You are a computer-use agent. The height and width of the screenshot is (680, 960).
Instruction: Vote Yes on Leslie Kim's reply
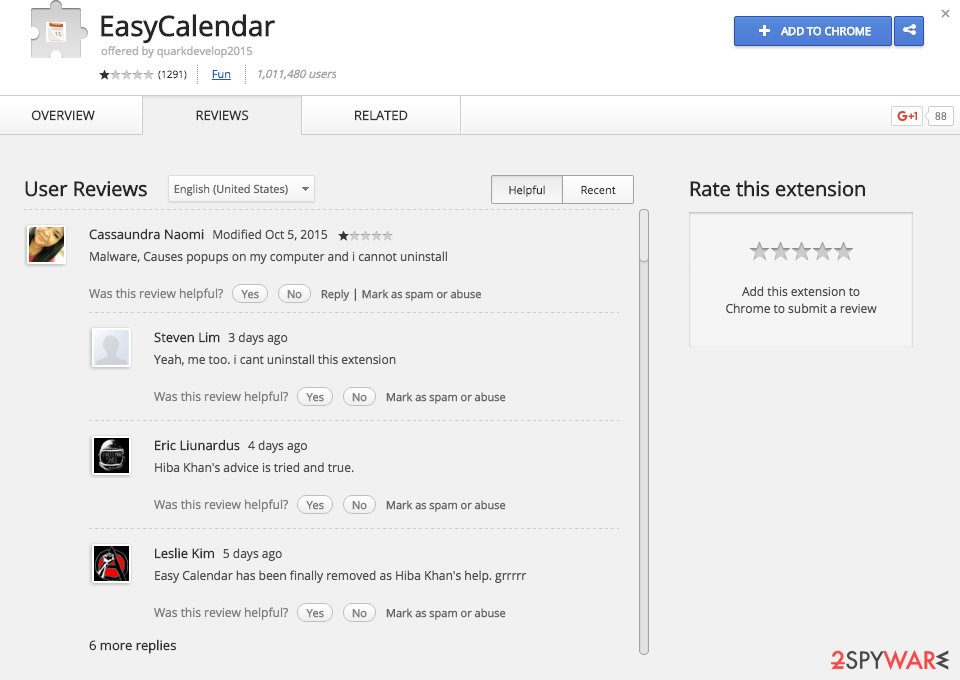315,613
